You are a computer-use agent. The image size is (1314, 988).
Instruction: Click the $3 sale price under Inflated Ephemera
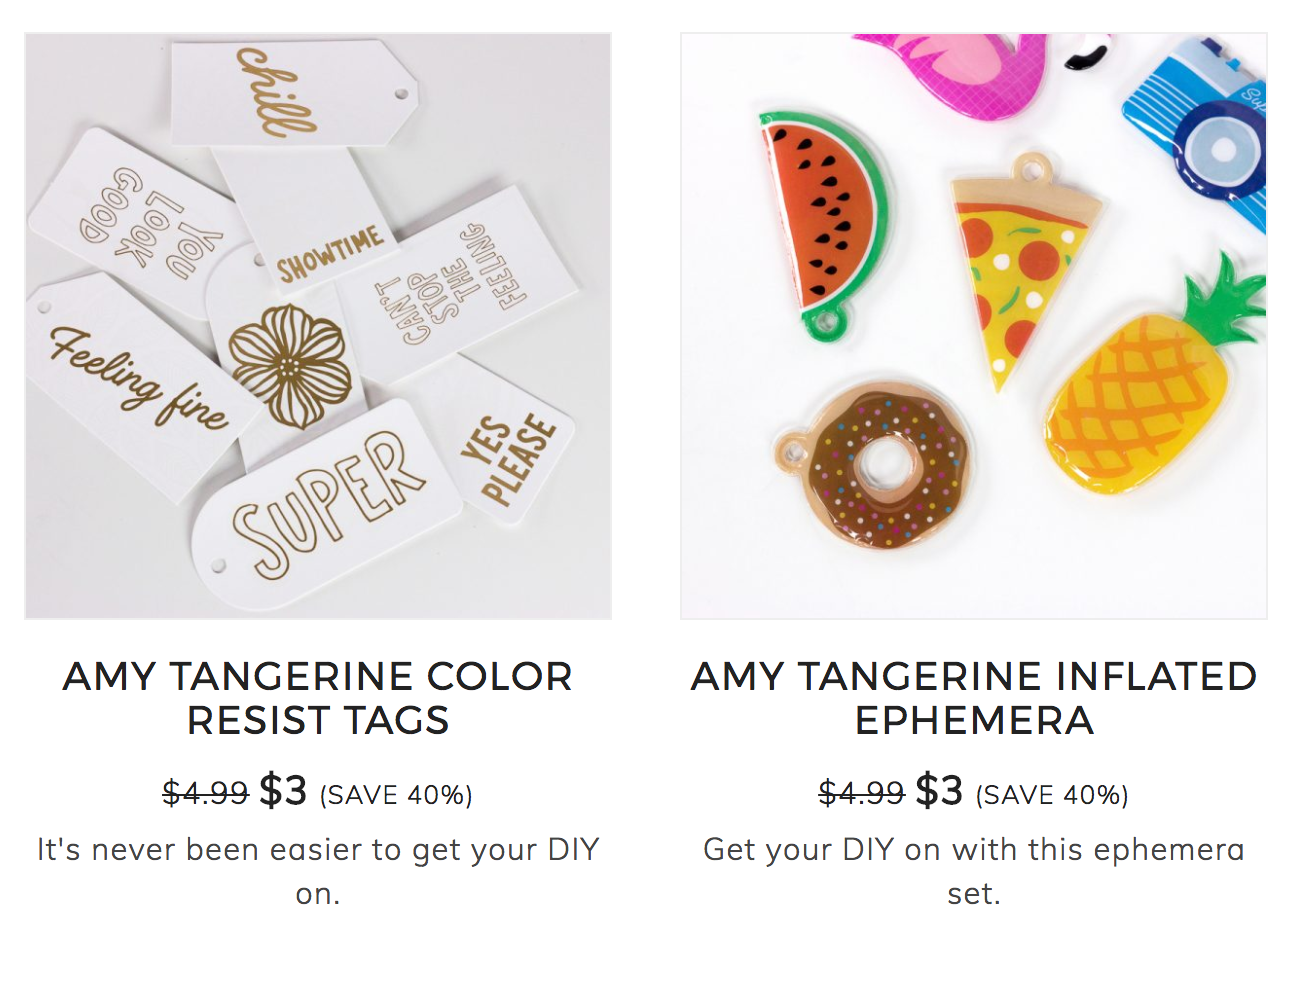pyautogui.click(x=939, y=791)
